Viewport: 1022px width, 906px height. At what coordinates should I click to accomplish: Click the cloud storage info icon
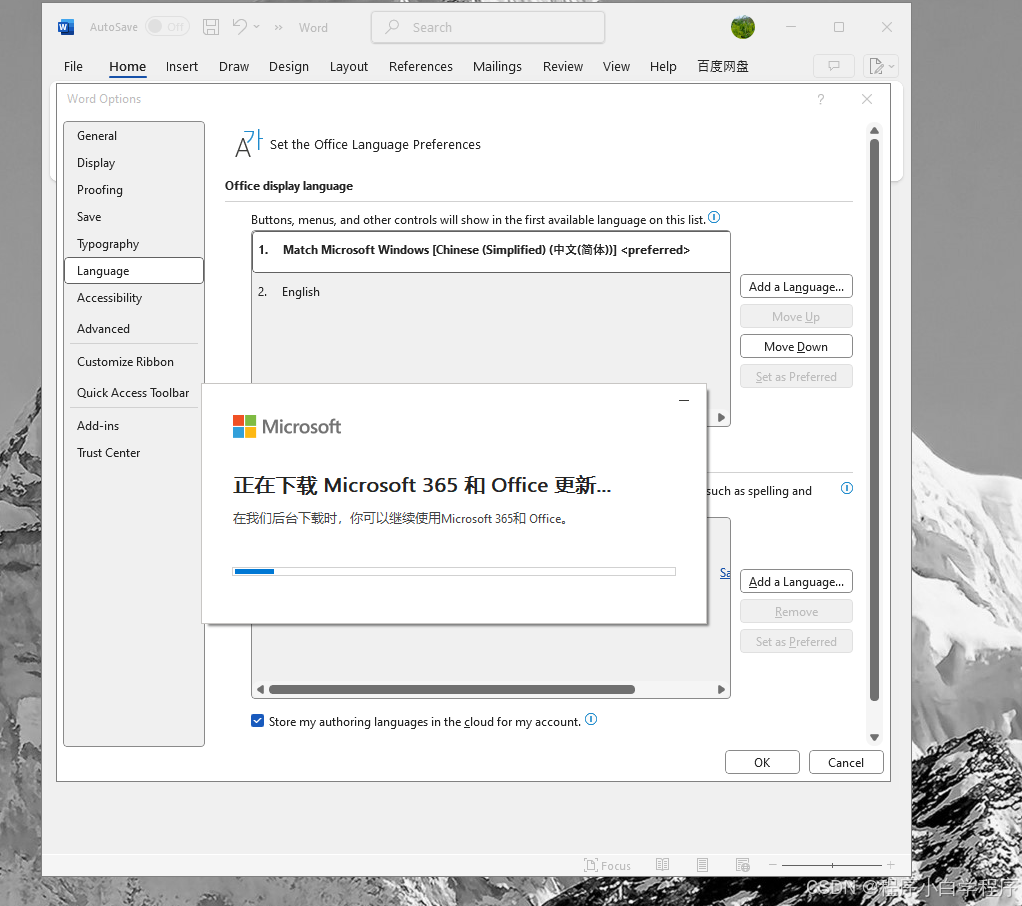click(591, 719)
